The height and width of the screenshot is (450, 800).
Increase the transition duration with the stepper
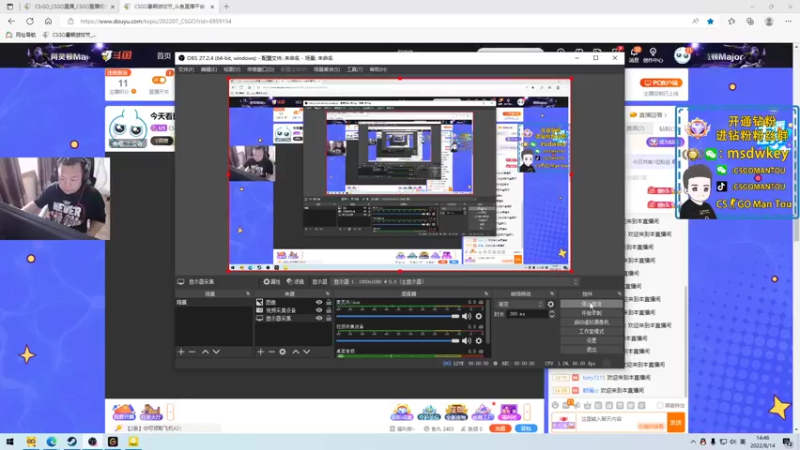552,312
